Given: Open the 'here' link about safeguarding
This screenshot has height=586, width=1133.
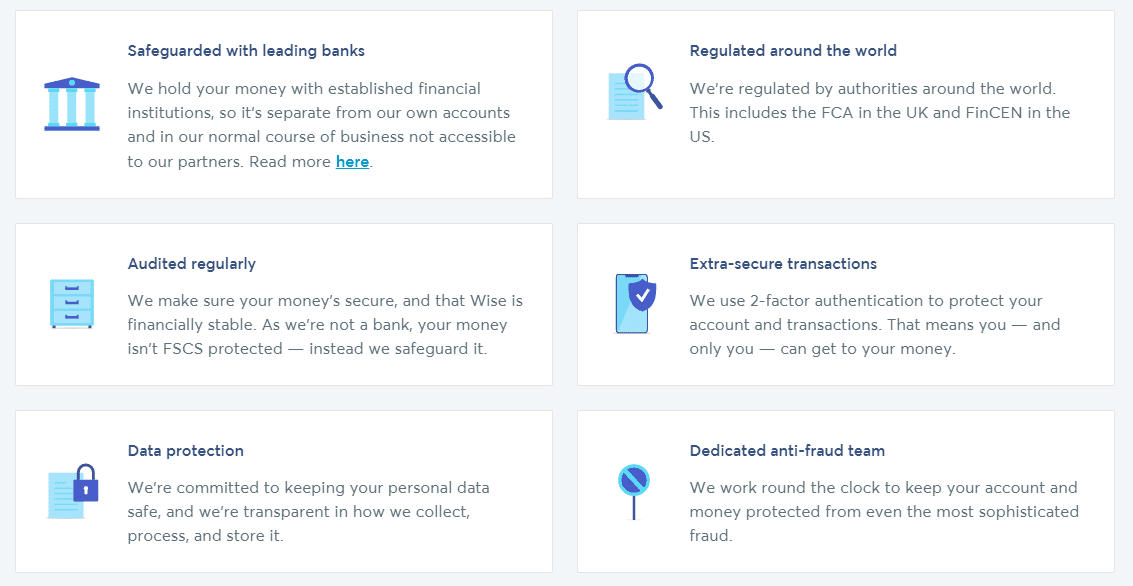Looking at the screenshot, I should point(353,161).
